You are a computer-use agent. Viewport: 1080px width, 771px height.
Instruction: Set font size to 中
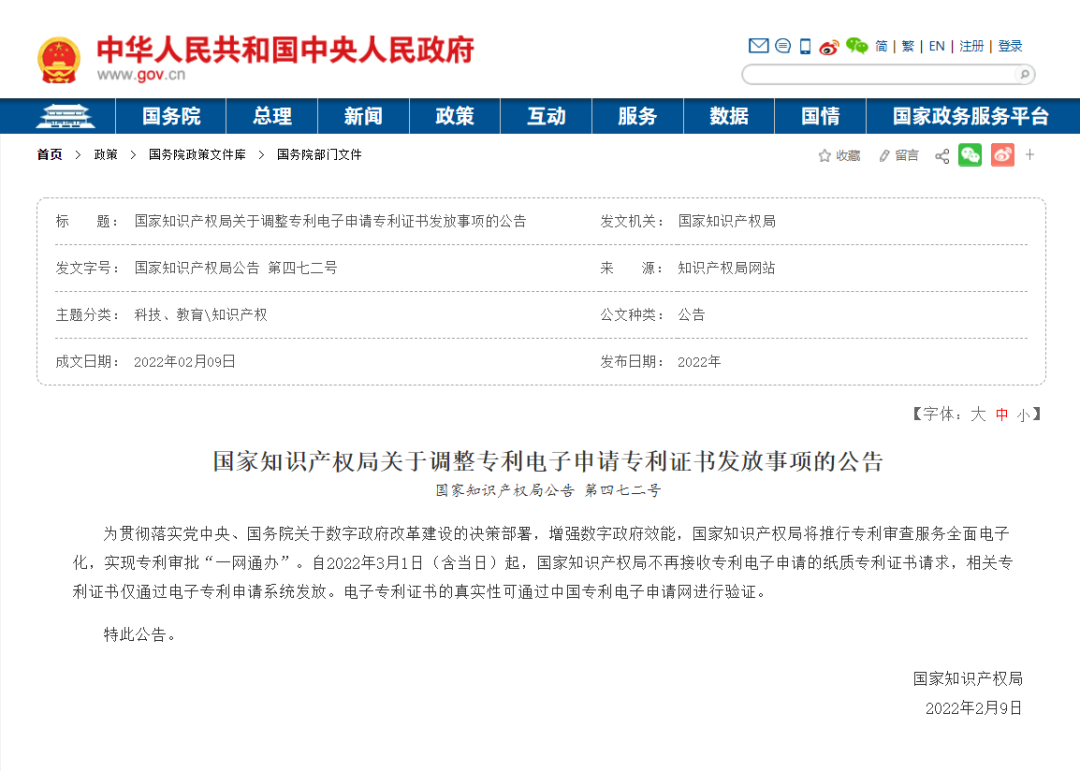point(1002,415)
